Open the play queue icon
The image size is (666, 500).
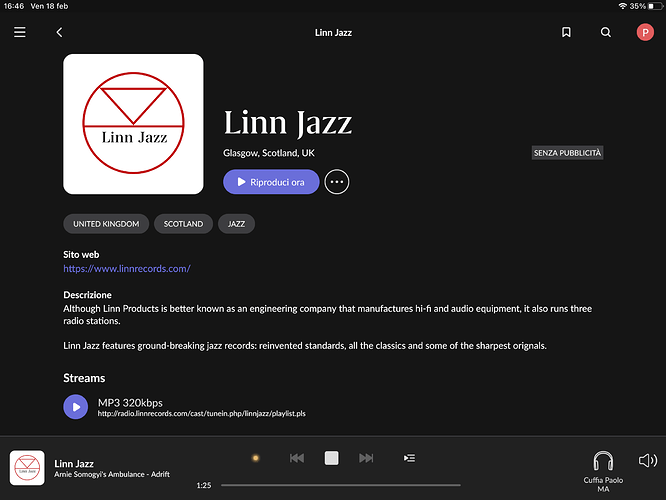(409, 458)
